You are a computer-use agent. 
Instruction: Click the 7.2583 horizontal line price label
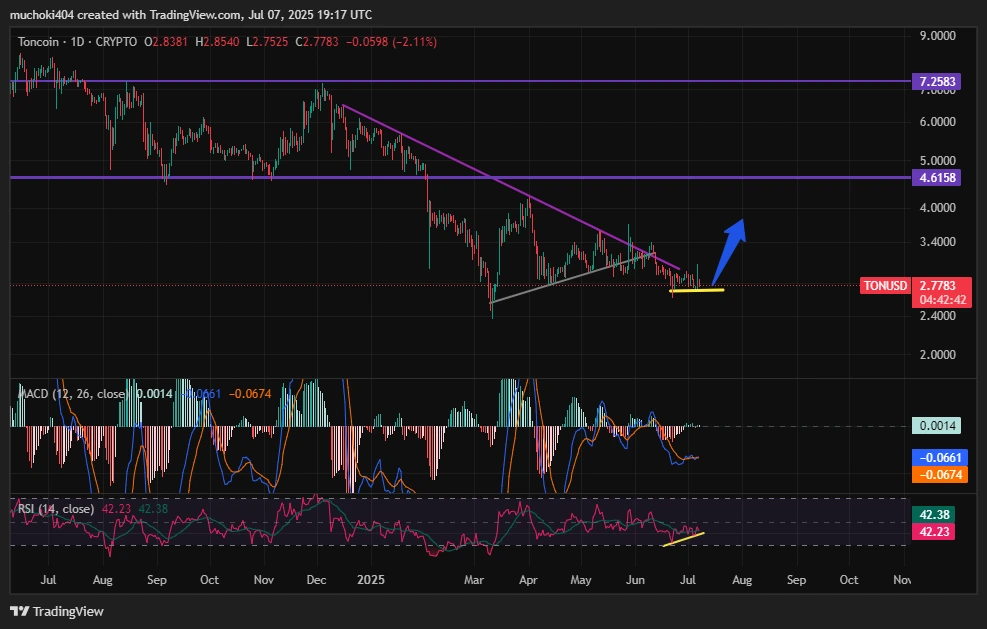(940, 81)
